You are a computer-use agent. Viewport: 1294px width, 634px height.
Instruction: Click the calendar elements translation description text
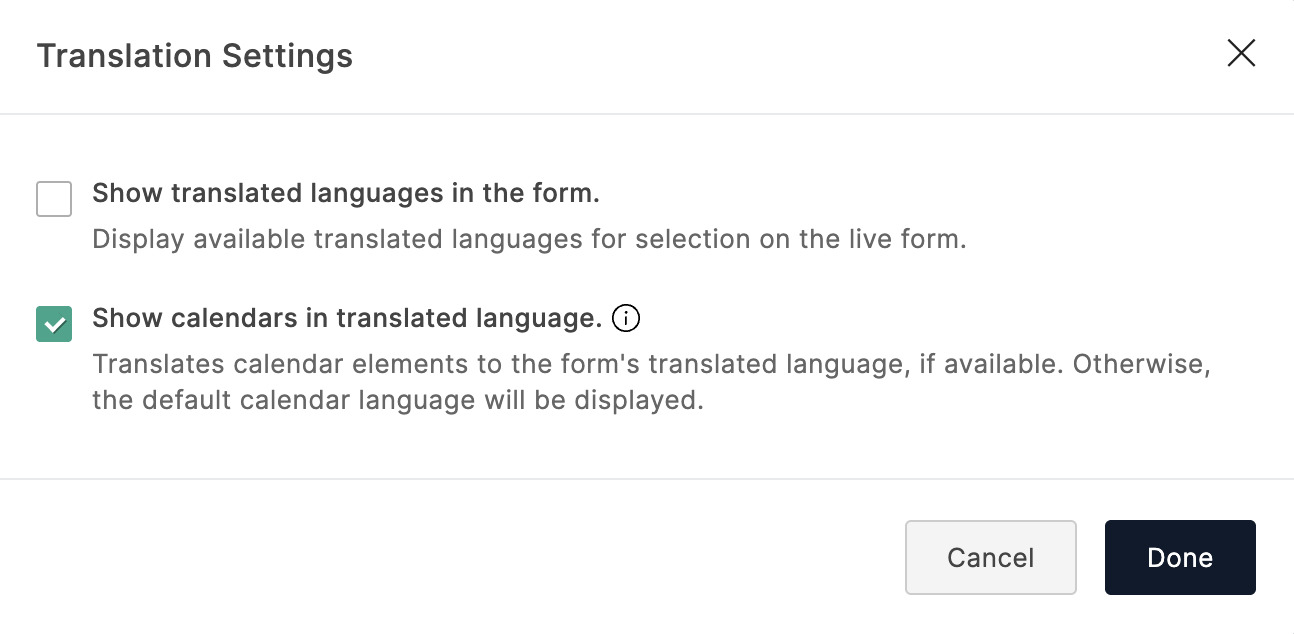651,364
